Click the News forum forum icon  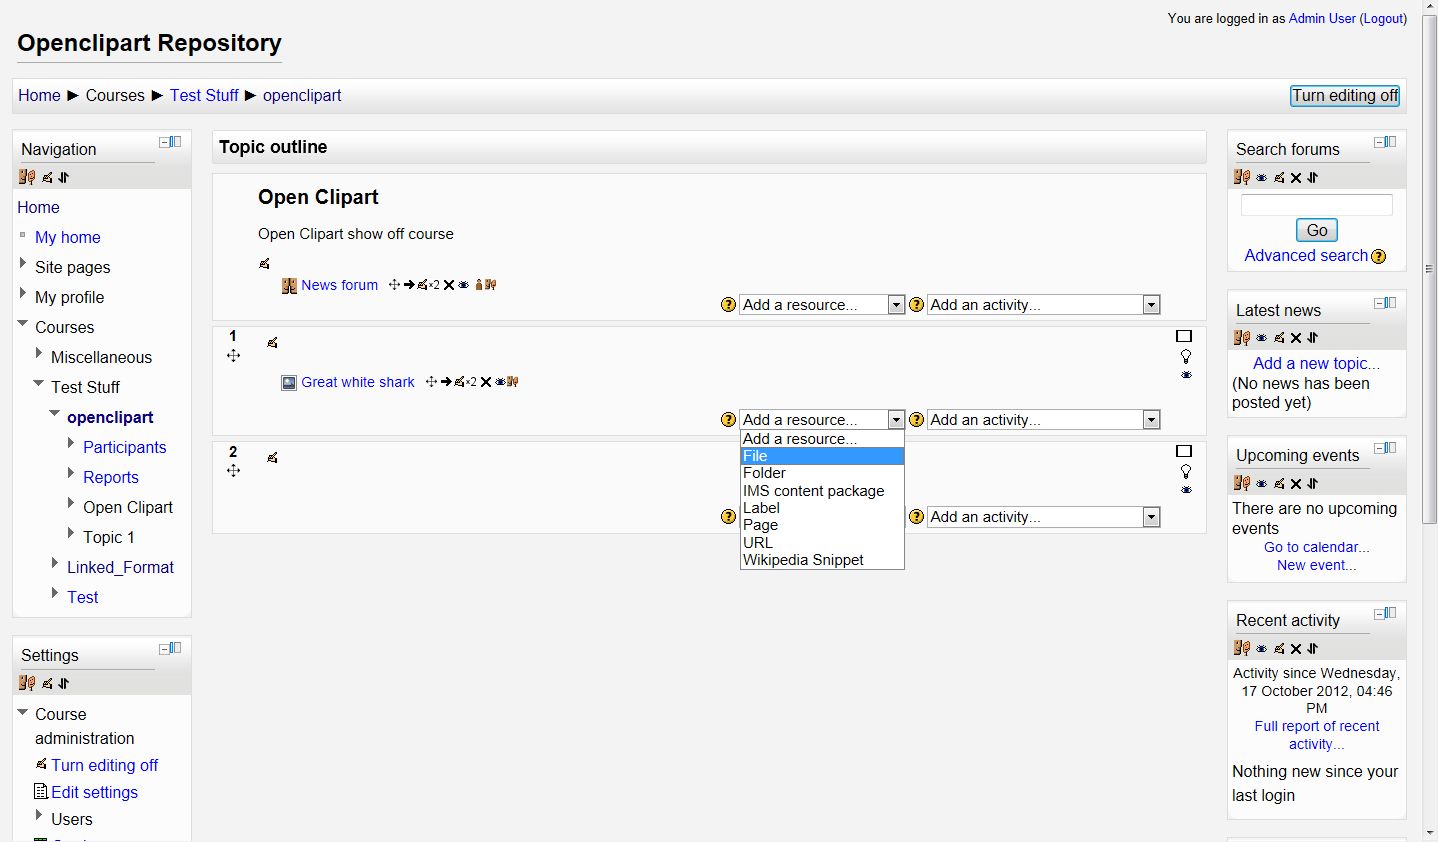pyautogui.click(x=289, y=285)
